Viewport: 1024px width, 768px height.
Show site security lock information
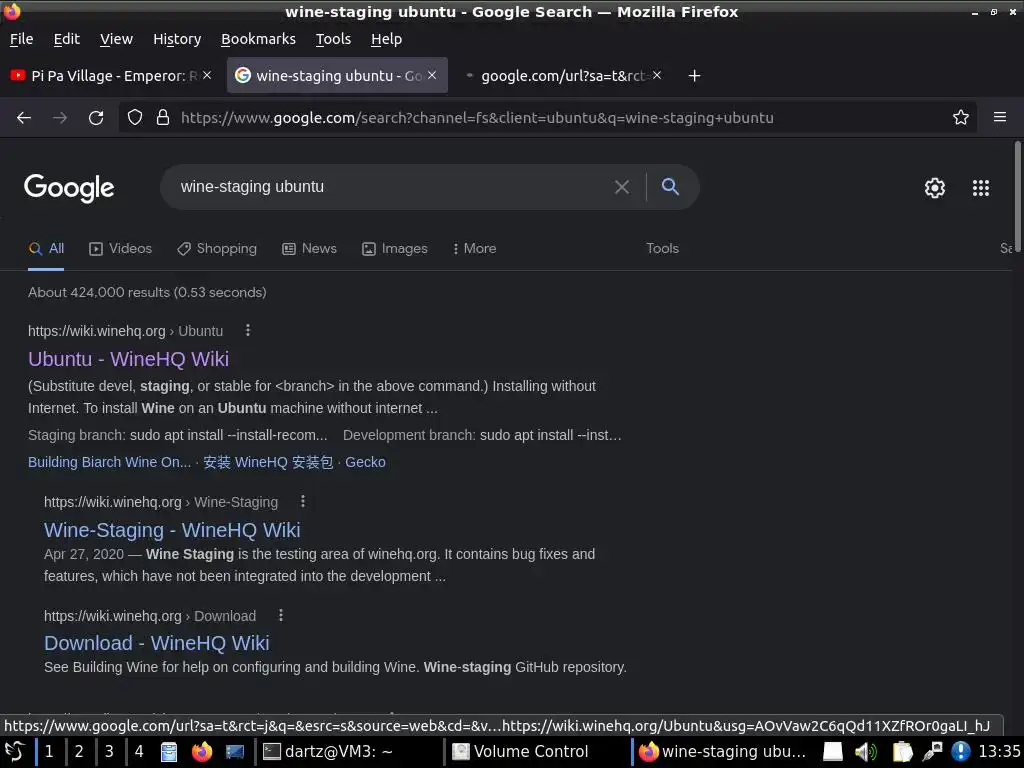coord(163,118)
